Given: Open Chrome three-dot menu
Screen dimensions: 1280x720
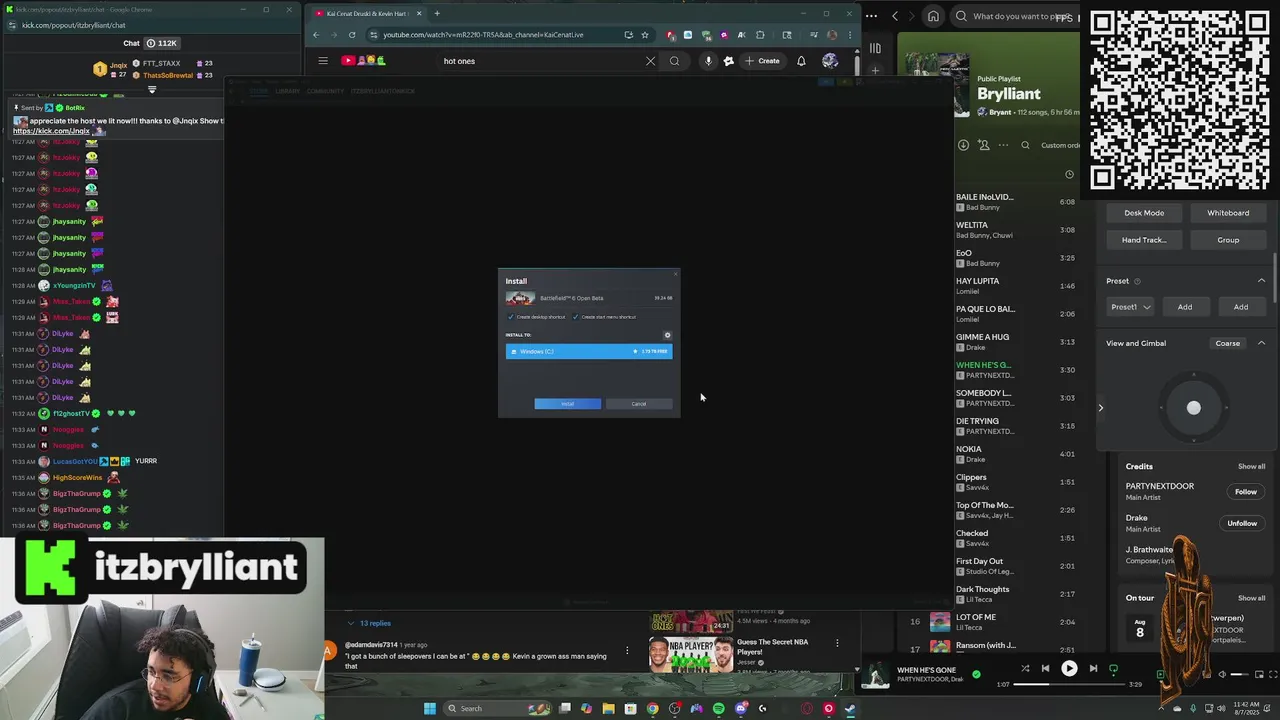Looking at the screenshot, I should coord(849,35).
